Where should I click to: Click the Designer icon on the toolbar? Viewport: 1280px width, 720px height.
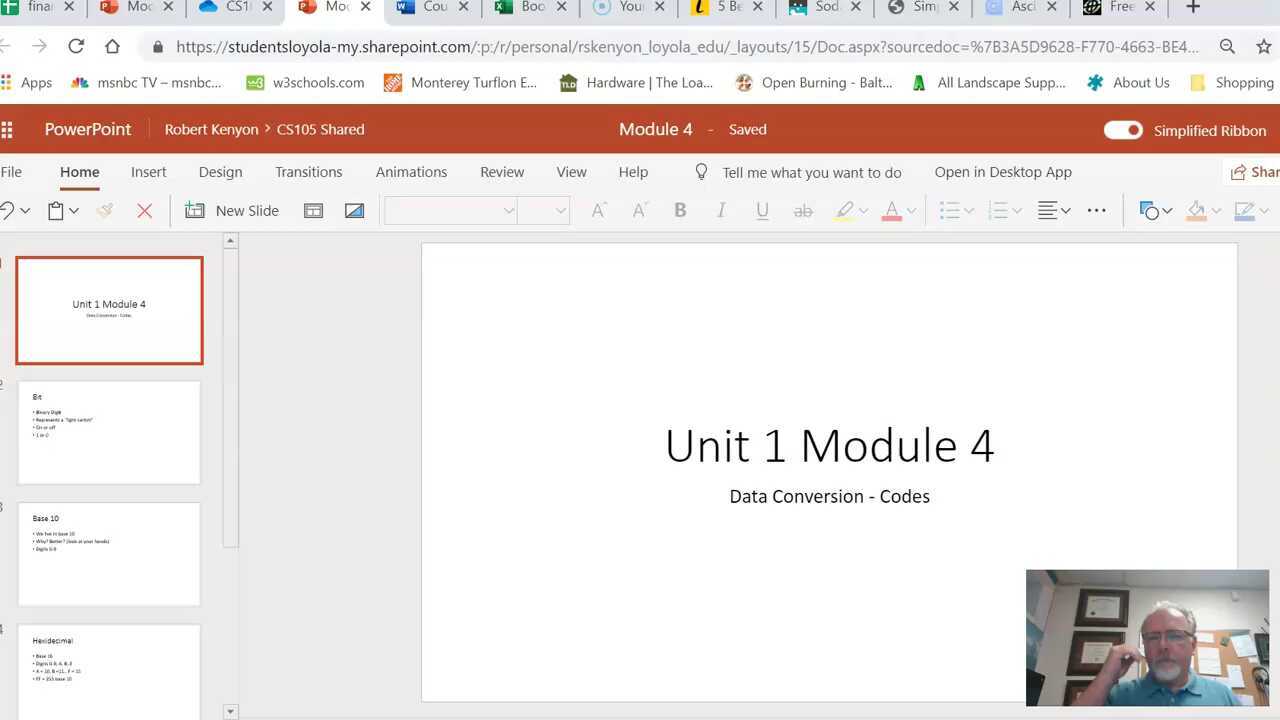tap(354, 210)
